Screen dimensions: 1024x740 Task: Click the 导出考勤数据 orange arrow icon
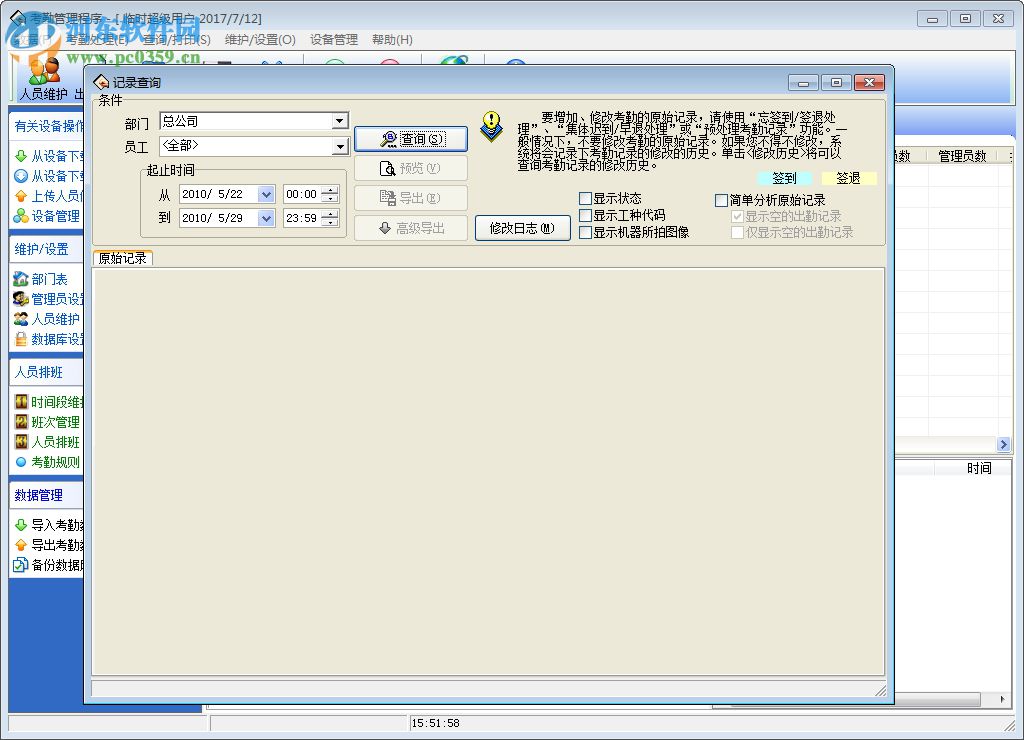(21, 545)
